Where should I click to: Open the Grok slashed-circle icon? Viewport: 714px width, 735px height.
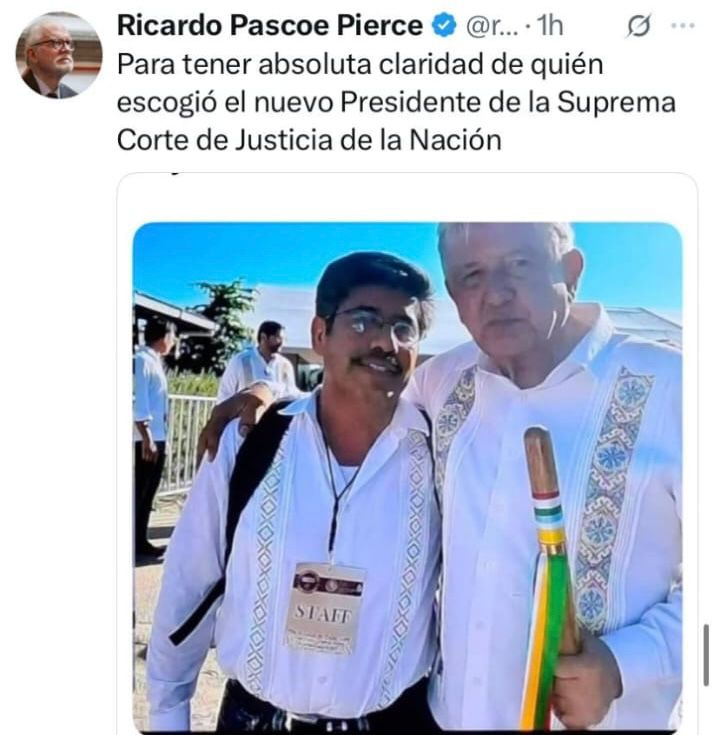pos(638,26)
